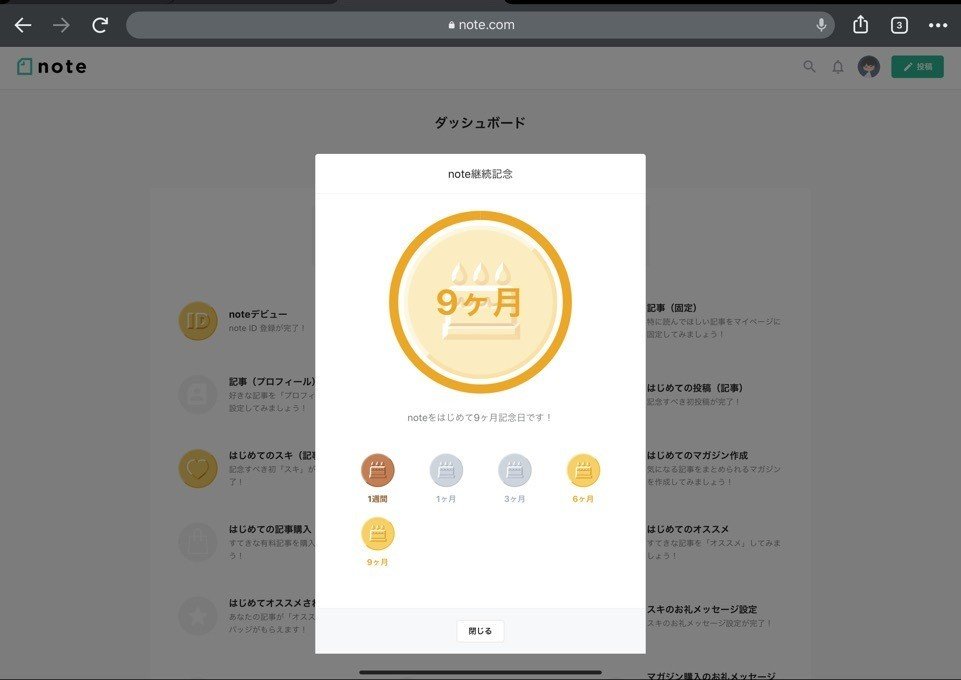Click the note logo
Image resolution: width=961 pixels, height=680 pixels.
(x=51, y=66)
